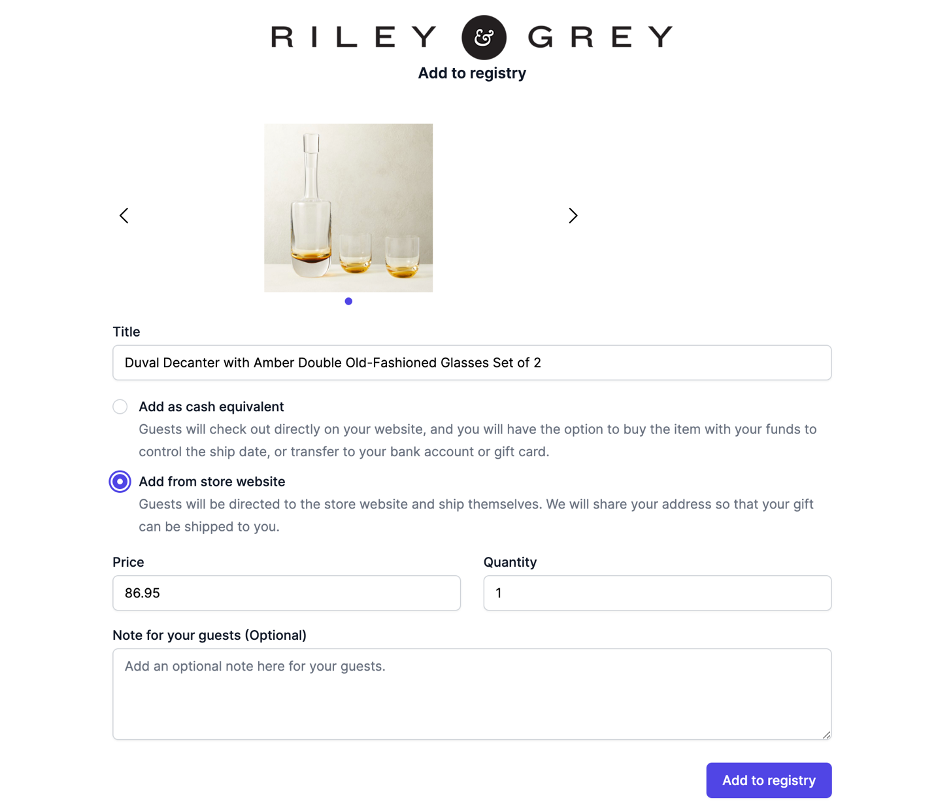Click the decanter product photo thumbnail
This screenshot has width=936, height=802.
[348, 207]
